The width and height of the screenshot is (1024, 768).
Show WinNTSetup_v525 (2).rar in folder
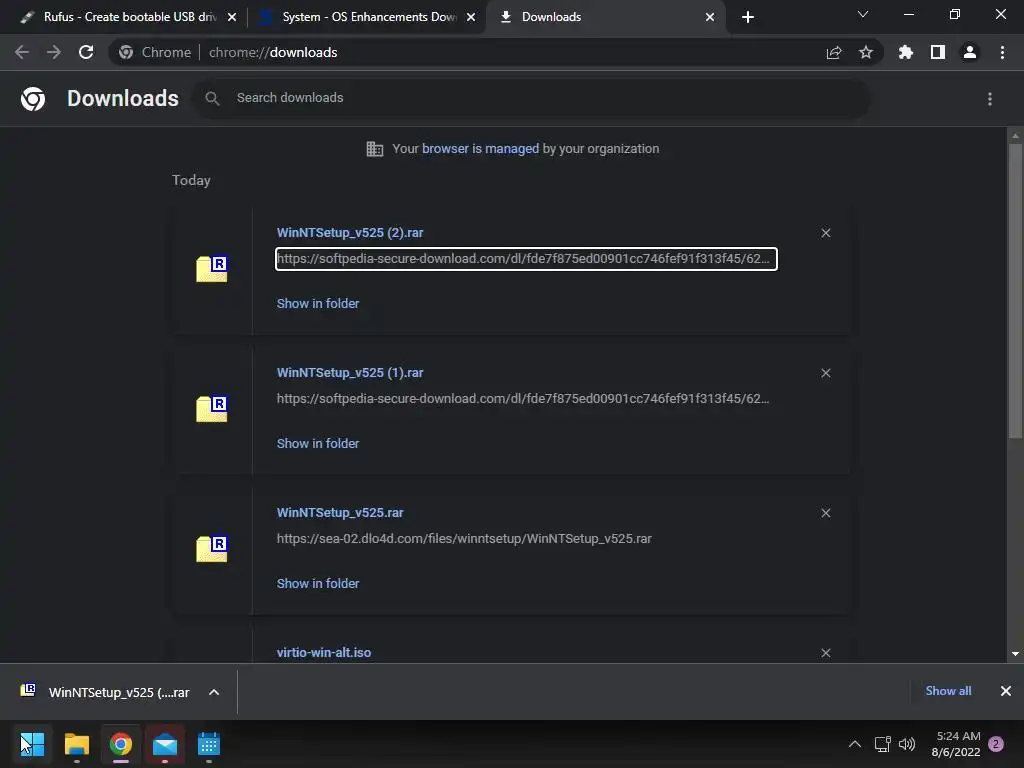(x=318, y=304)
